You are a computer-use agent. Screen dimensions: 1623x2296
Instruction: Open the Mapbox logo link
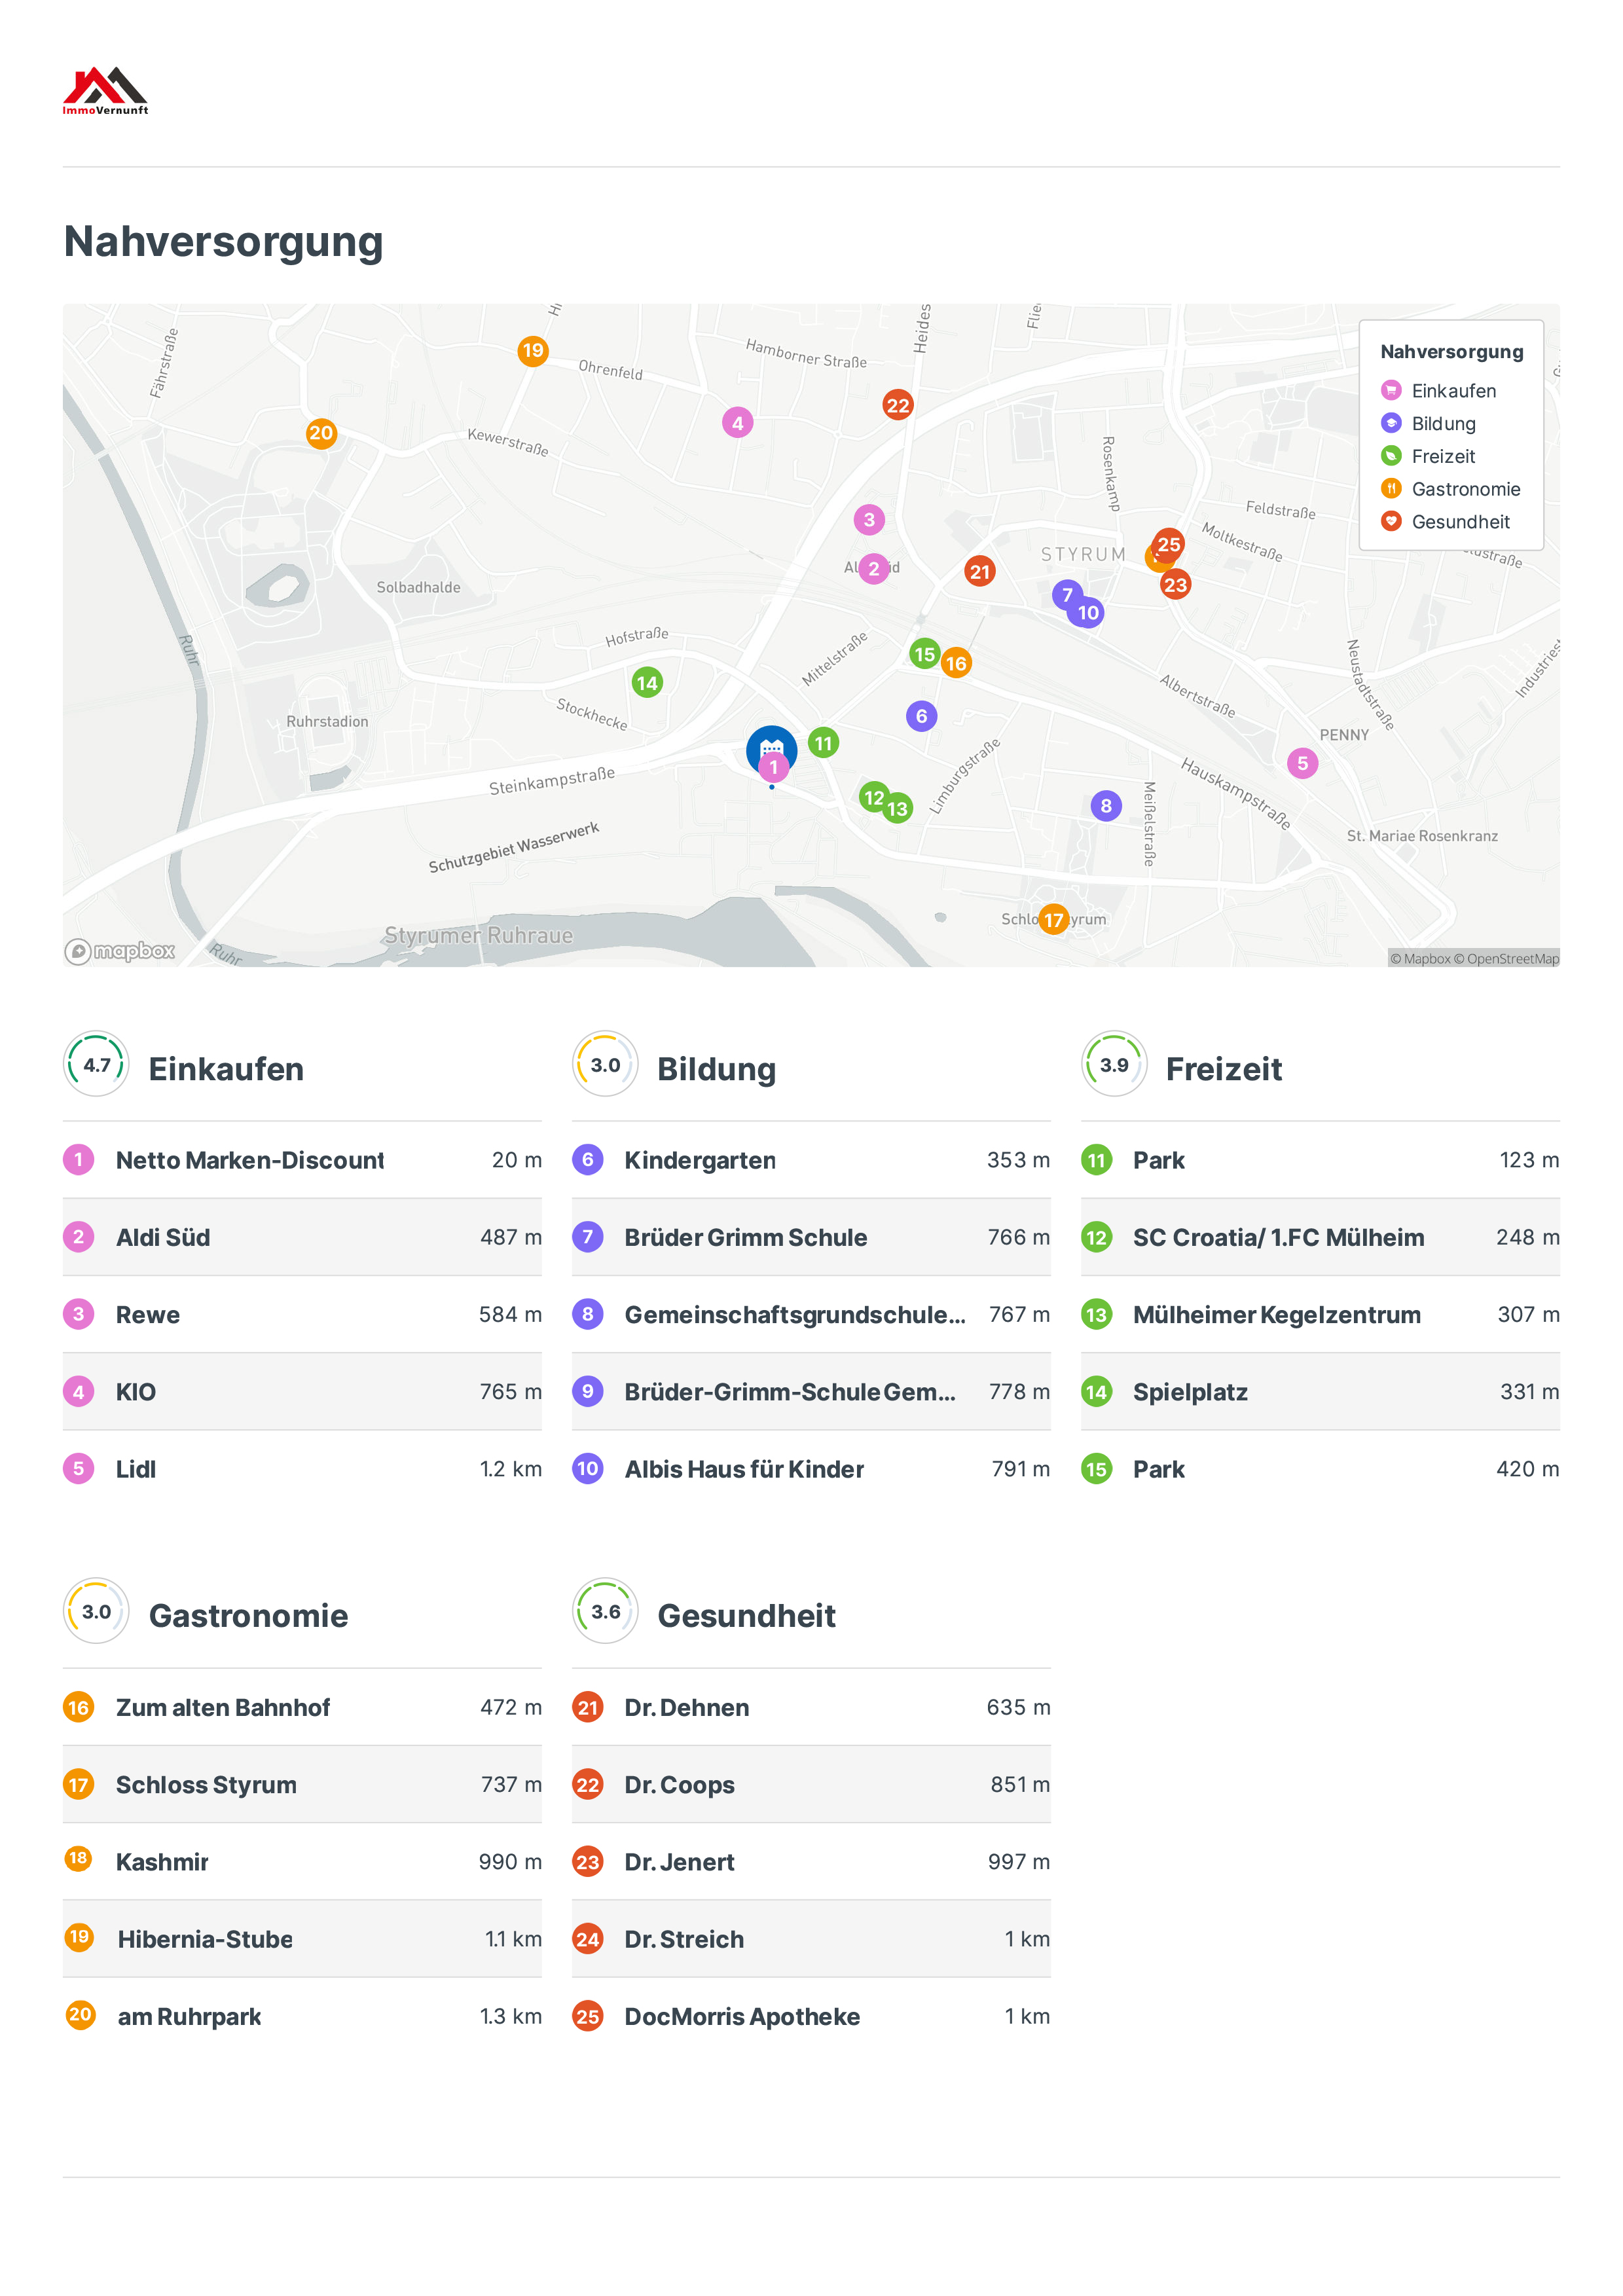[120, 951]
